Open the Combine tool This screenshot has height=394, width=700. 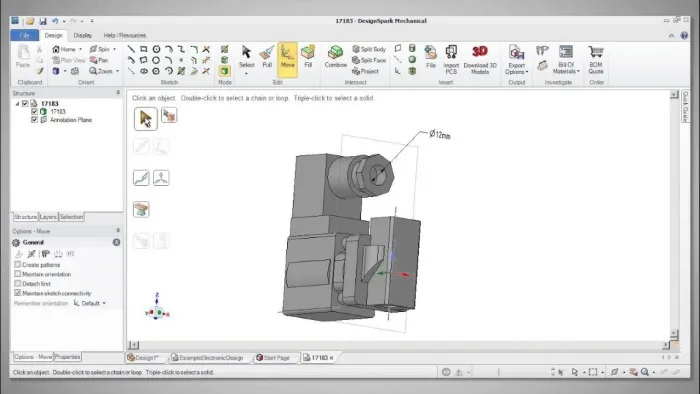(x=336, y=57)
